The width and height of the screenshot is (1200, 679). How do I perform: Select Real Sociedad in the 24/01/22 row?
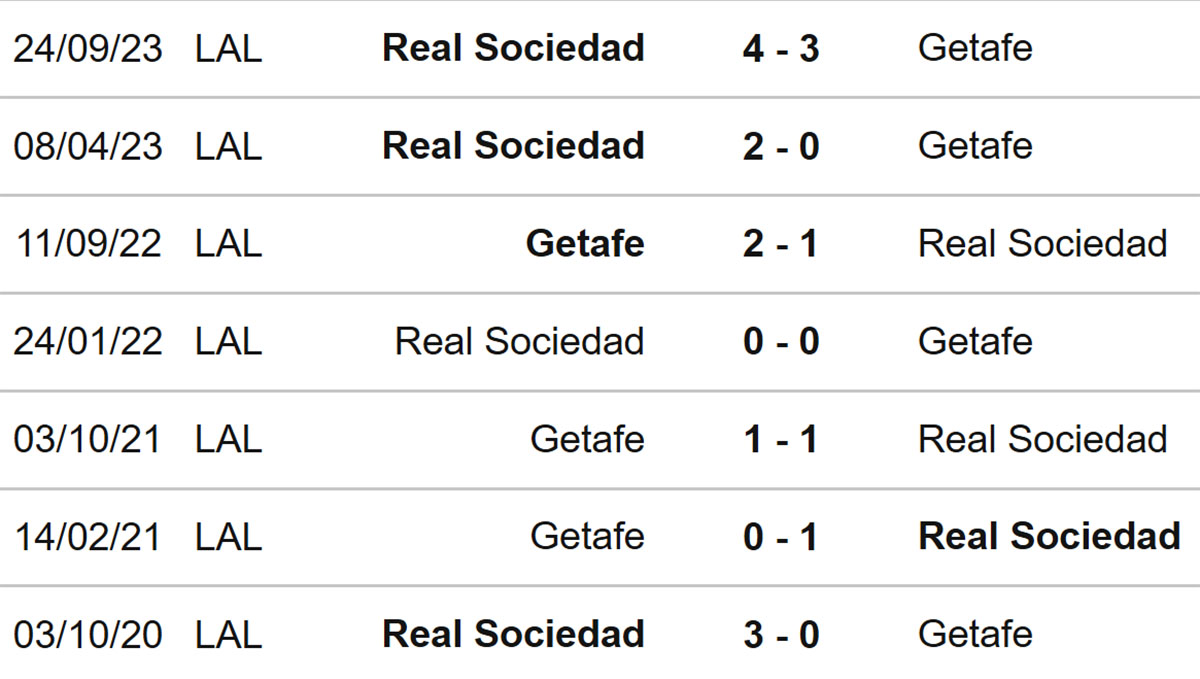[519, 342]
